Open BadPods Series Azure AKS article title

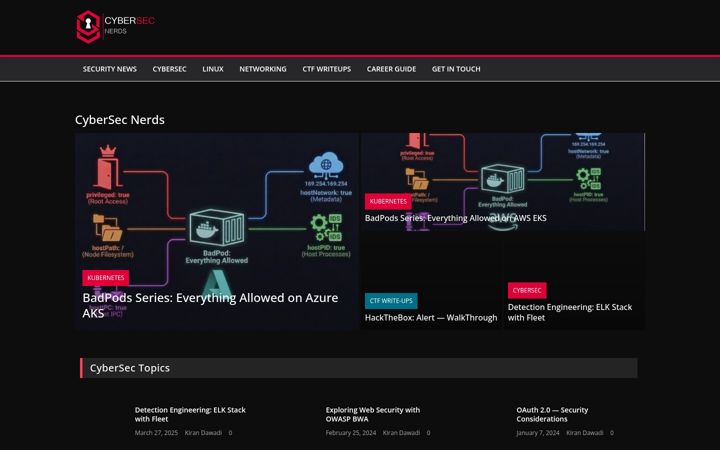[210, 305]
